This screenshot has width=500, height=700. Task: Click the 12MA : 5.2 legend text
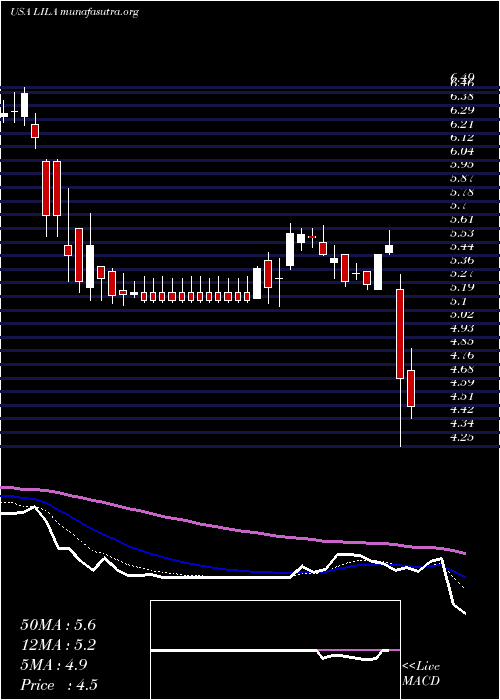click(x=58, y=645)
